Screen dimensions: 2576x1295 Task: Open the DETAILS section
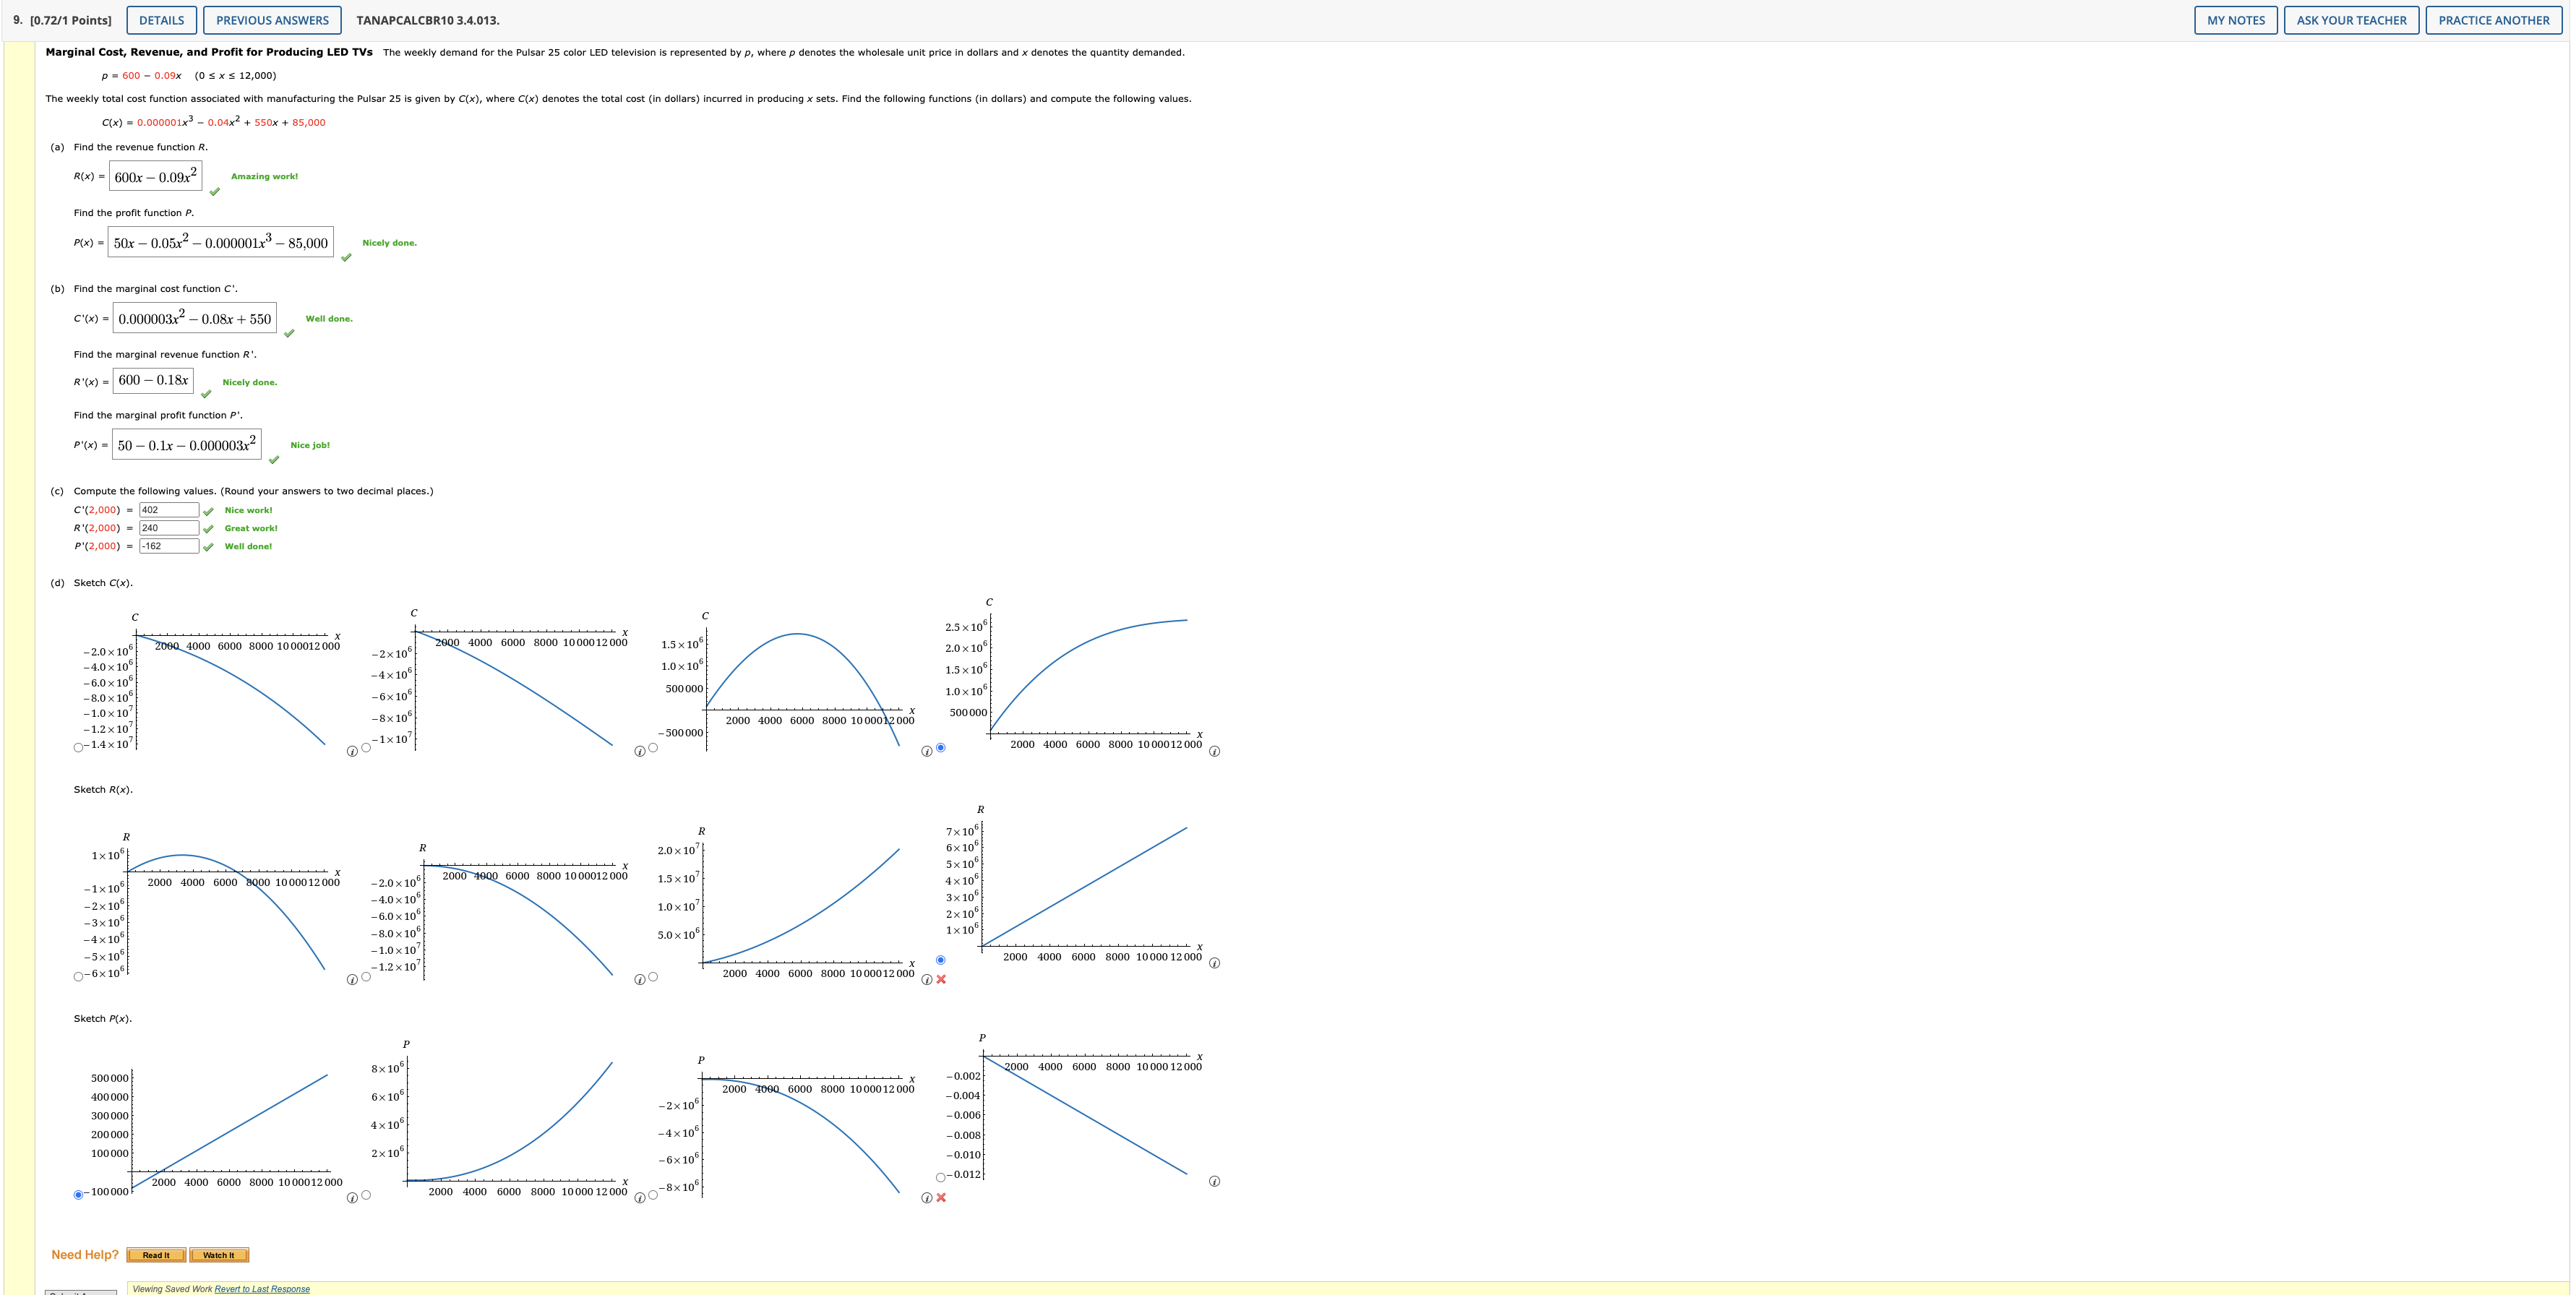[161, 20]
